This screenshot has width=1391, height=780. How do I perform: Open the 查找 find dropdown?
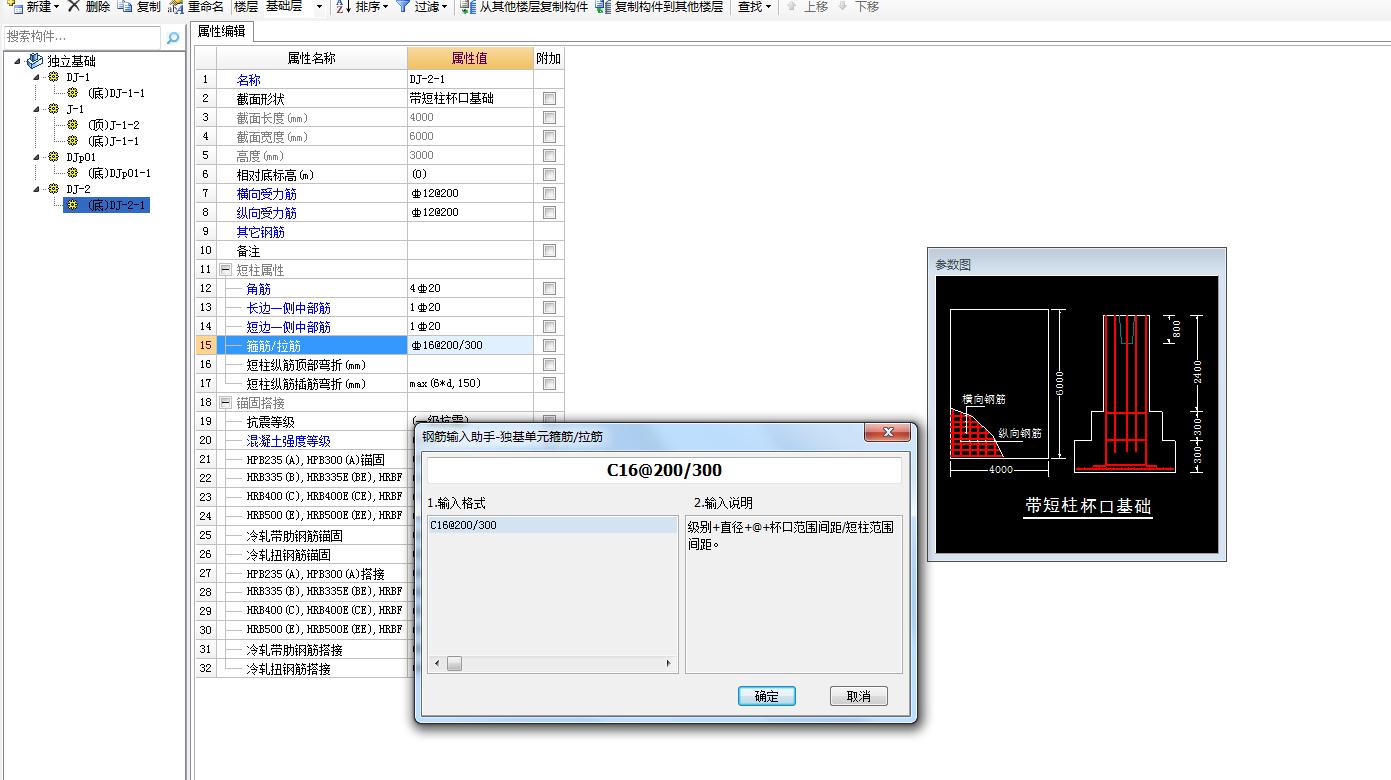pos(768,7)
